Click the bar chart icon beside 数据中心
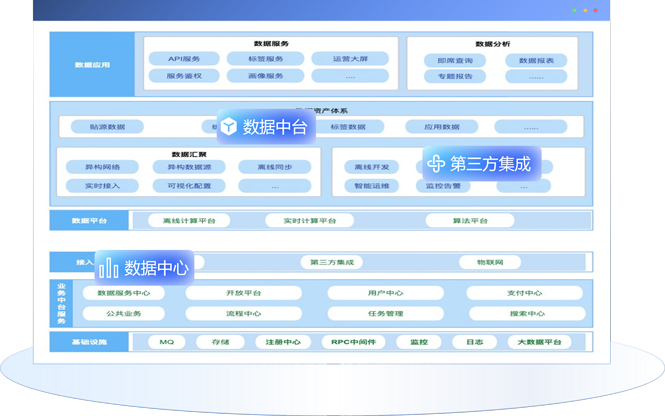 pyautogui.click(x=108, y=268)
